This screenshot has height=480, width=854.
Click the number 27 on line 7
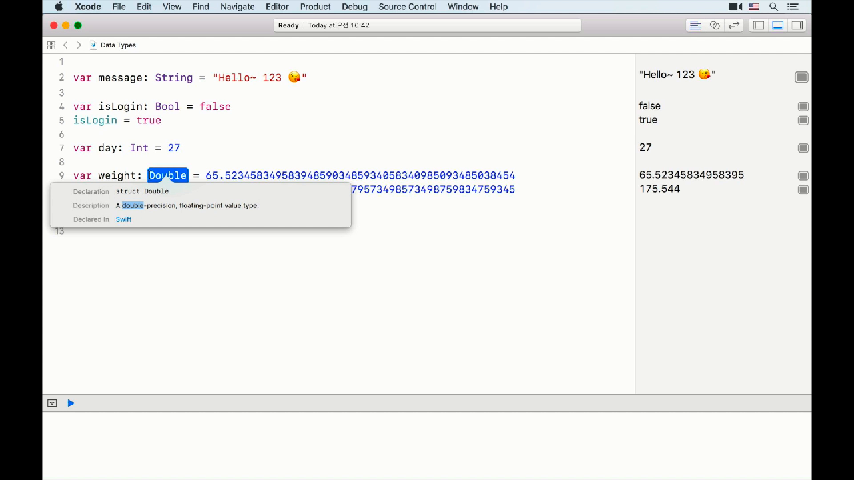[174, 148]
